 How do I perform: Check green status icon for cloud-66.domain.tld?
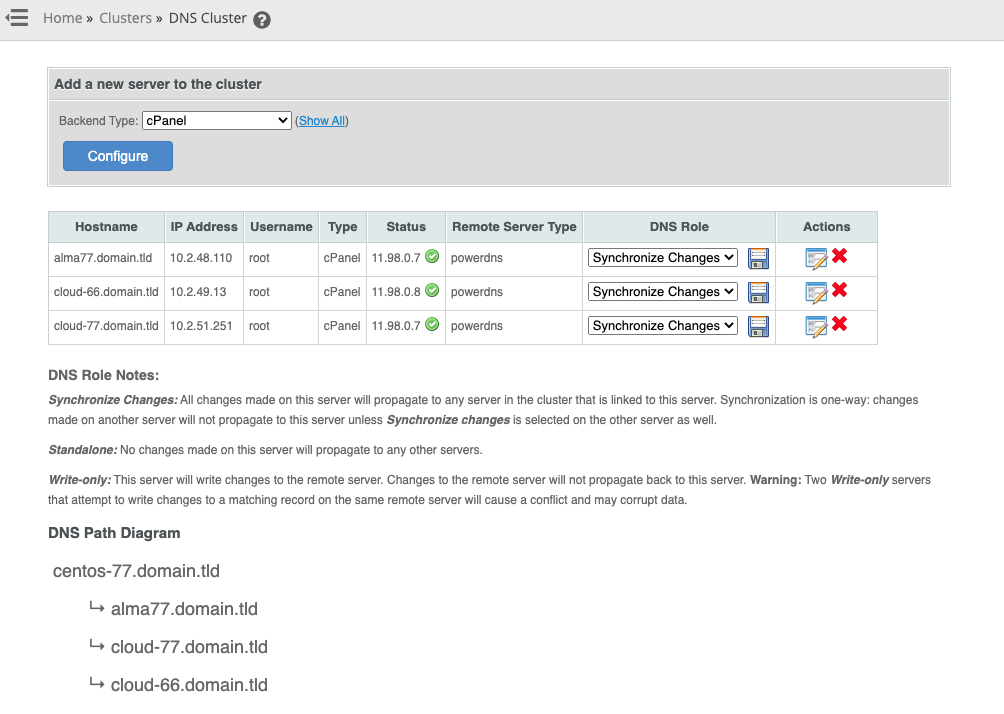tap(432, 290)
